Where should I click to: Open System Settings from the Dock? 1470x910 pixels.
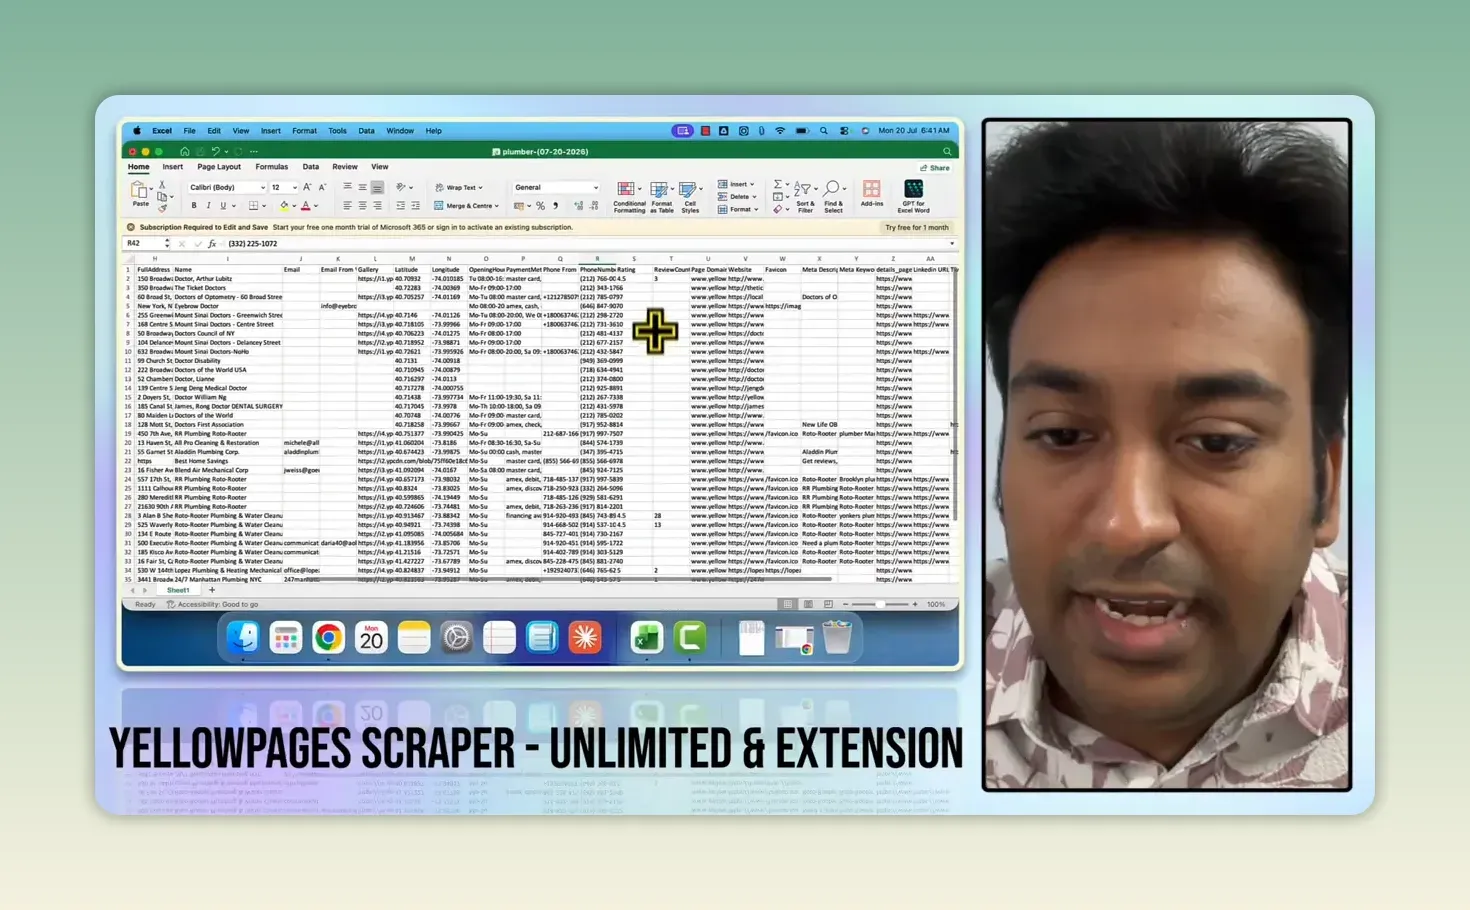[456, 638]
